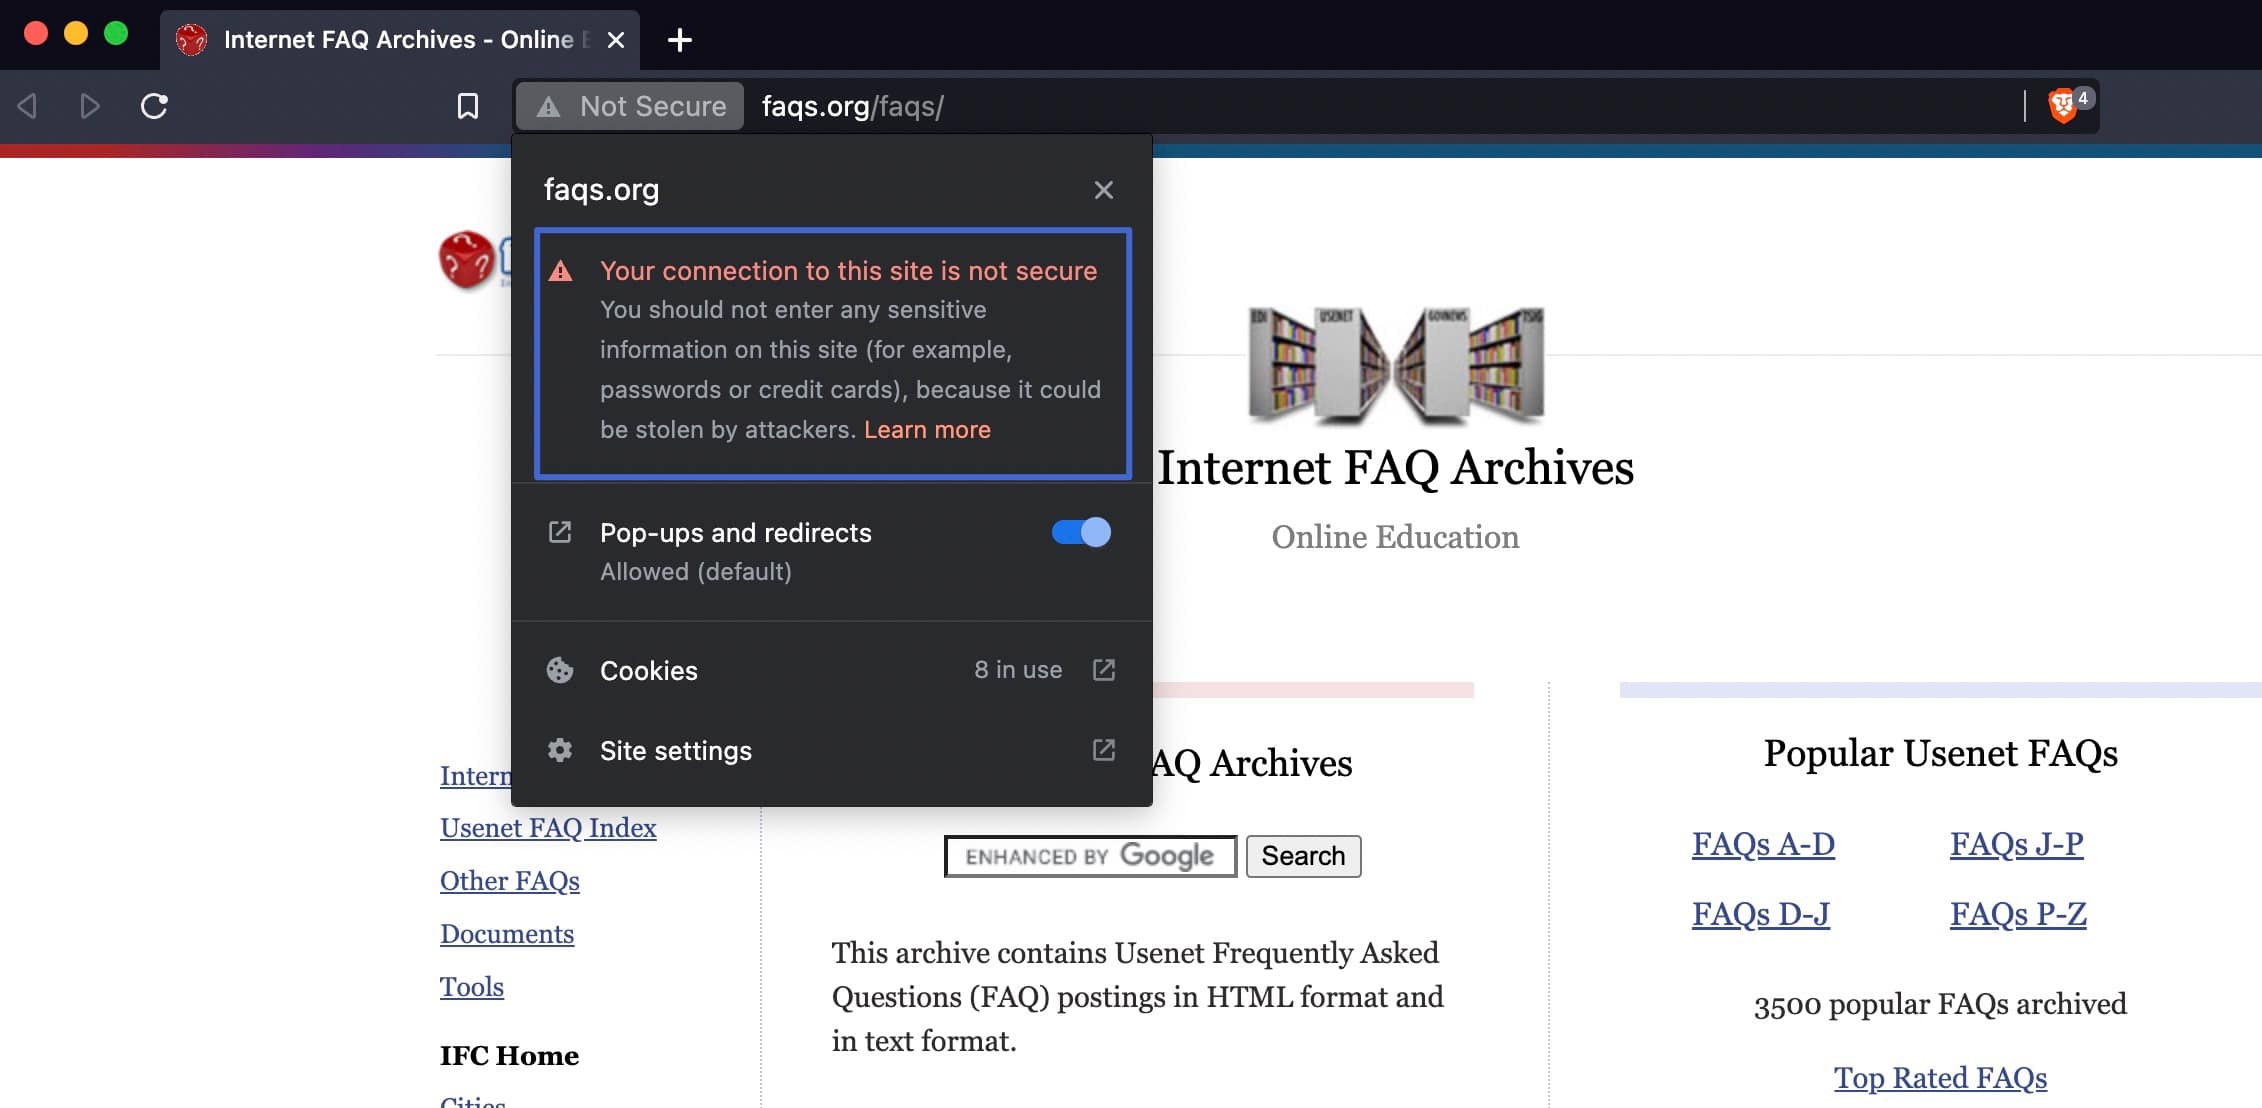This screenshot has height=1108, width=2262.
Task: Click the pop-ups external link icon
Action: click(561, 532)
